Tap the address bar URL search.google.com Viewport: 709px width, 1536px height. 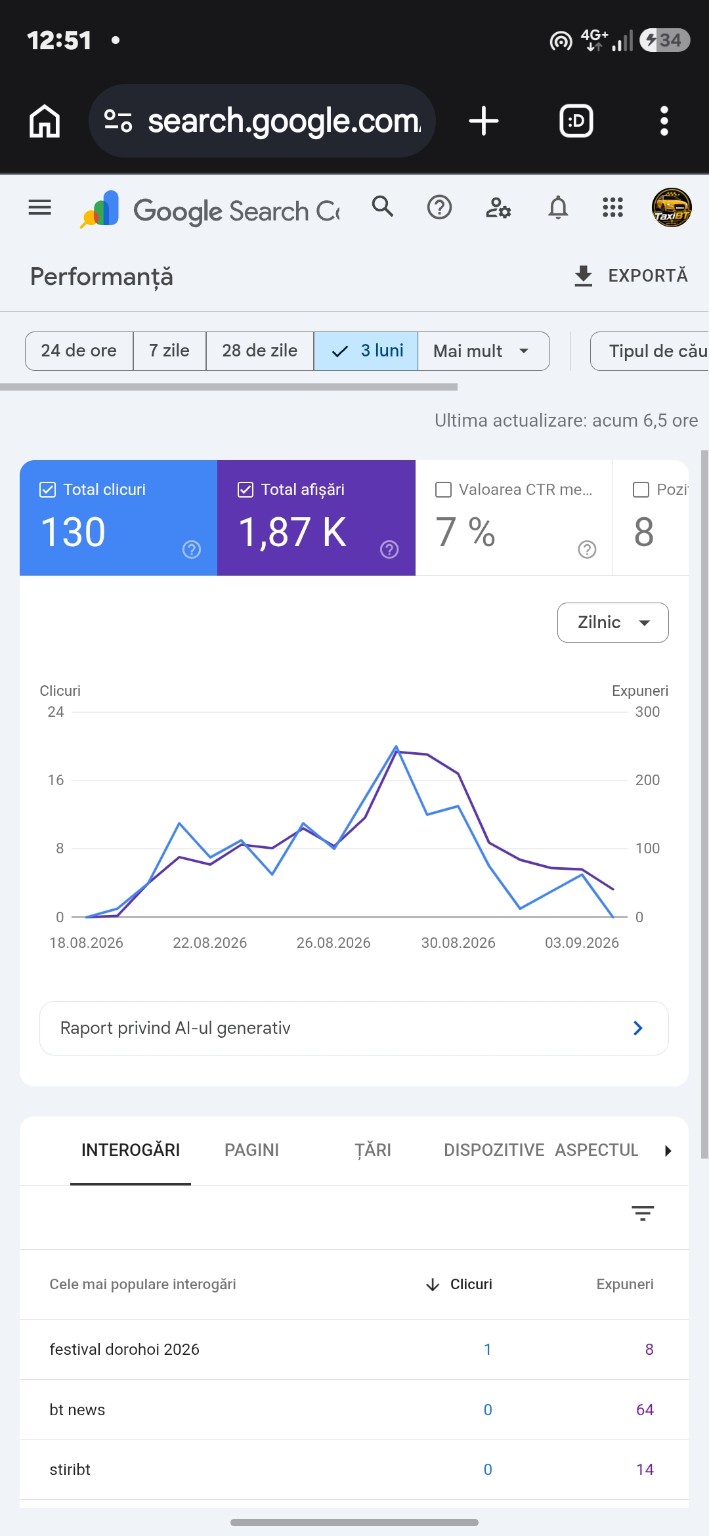pos(285,122)
